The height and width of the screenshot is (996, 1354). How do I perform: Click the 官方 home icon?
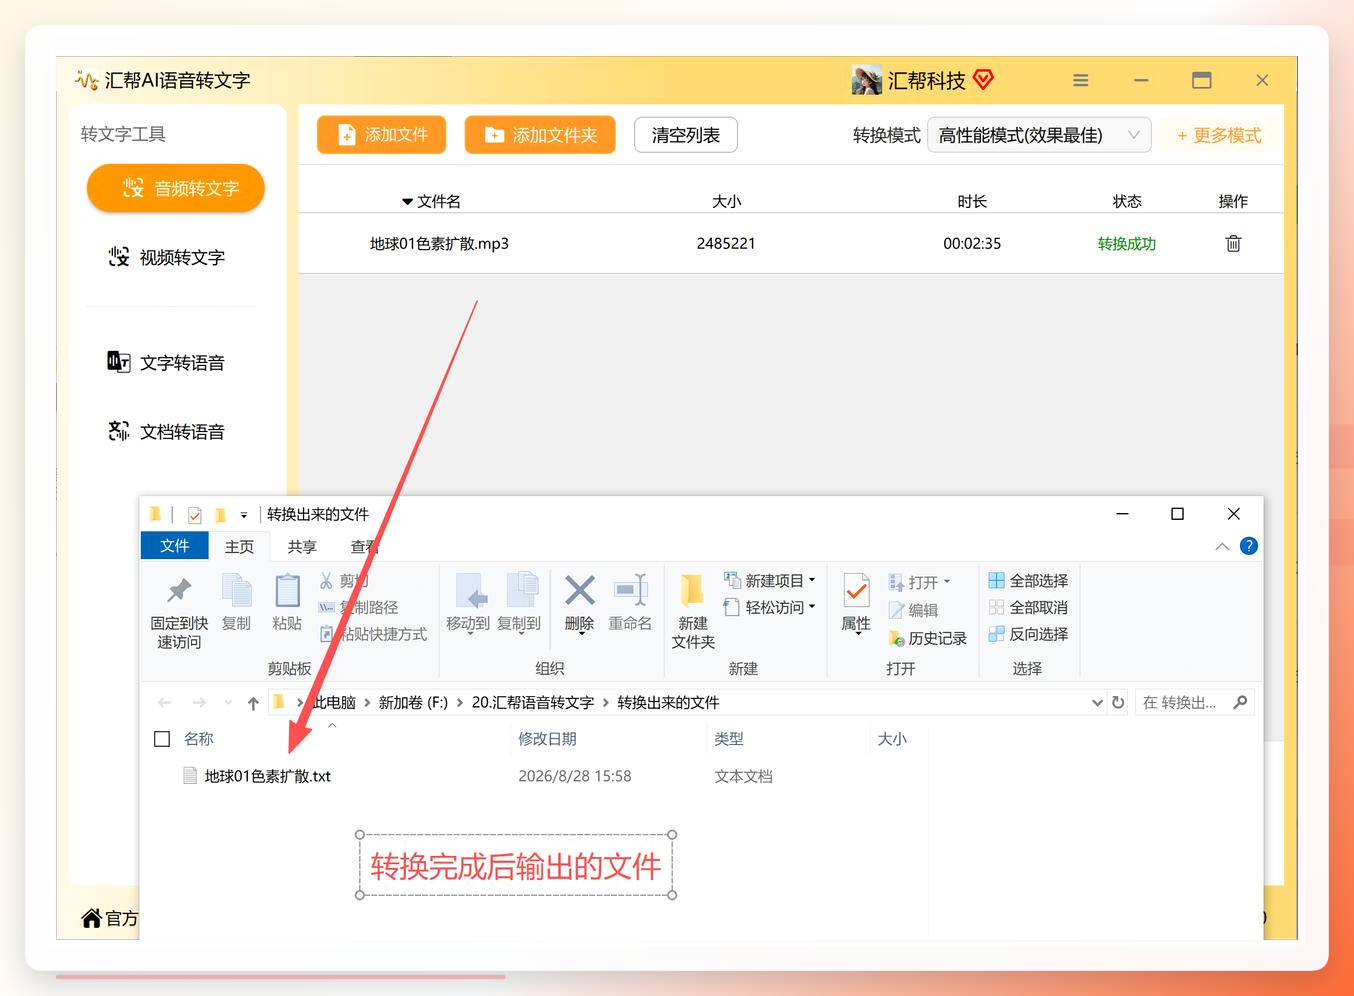click(x=92, y=918)
